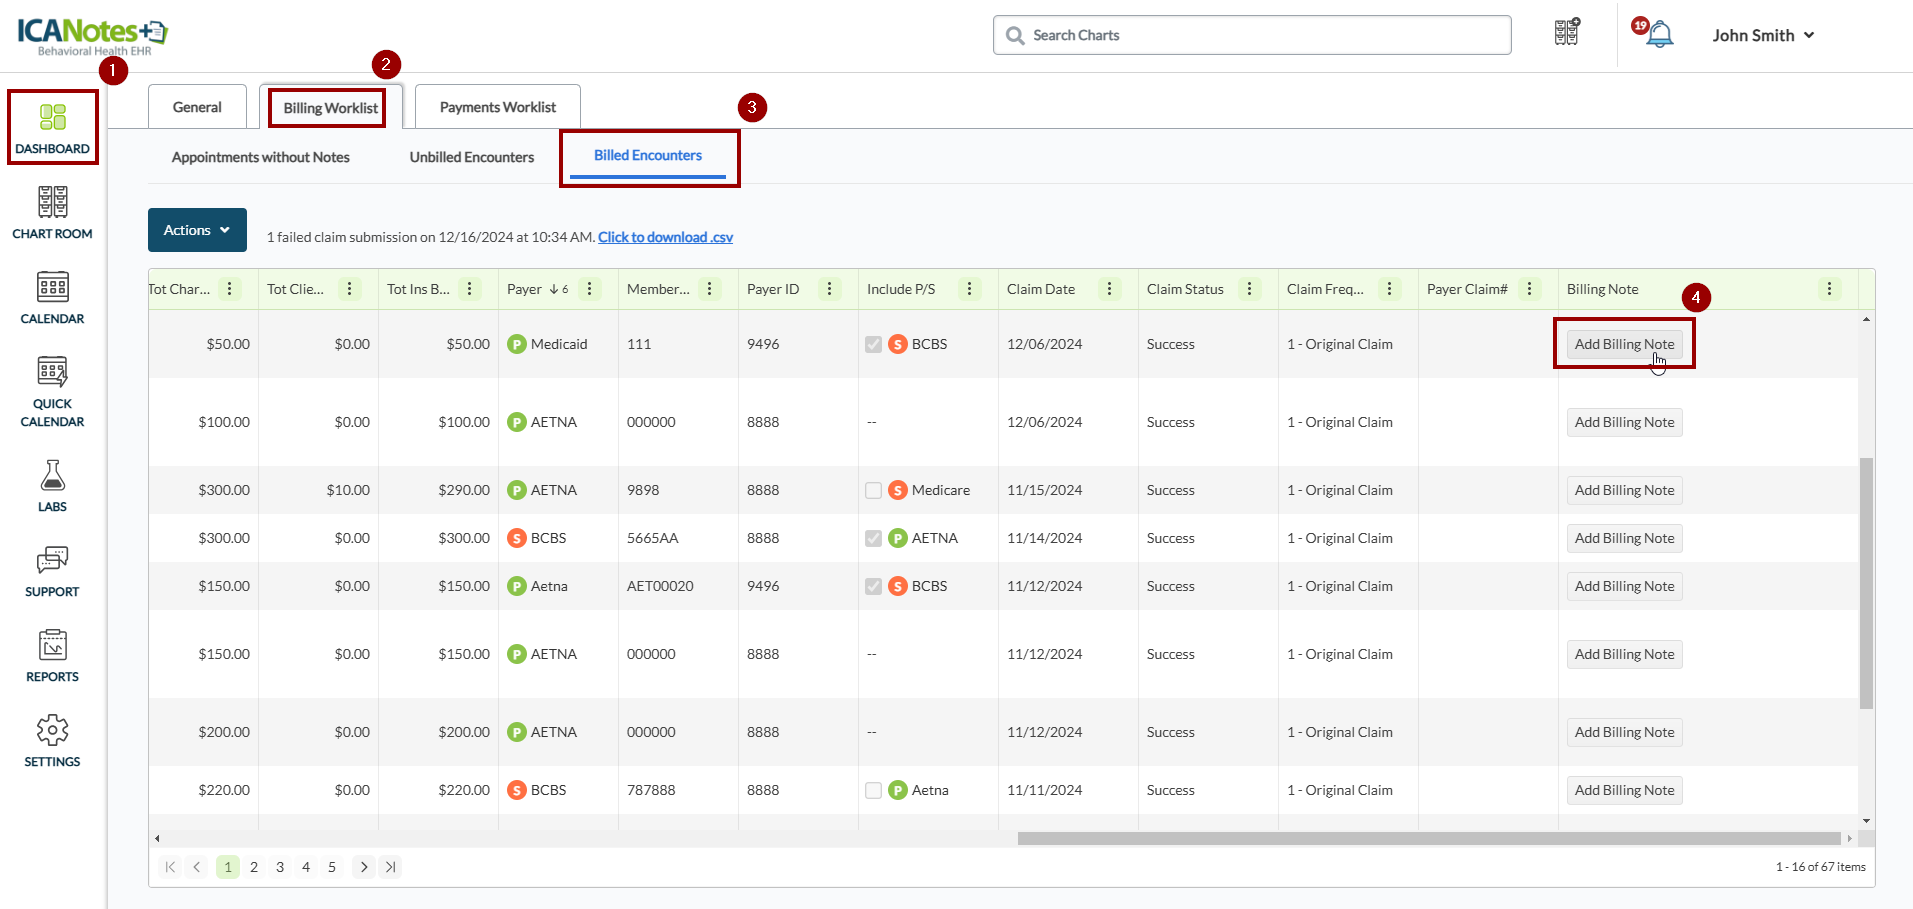Open the Chart Room sidebar icon

coord(52,212)
